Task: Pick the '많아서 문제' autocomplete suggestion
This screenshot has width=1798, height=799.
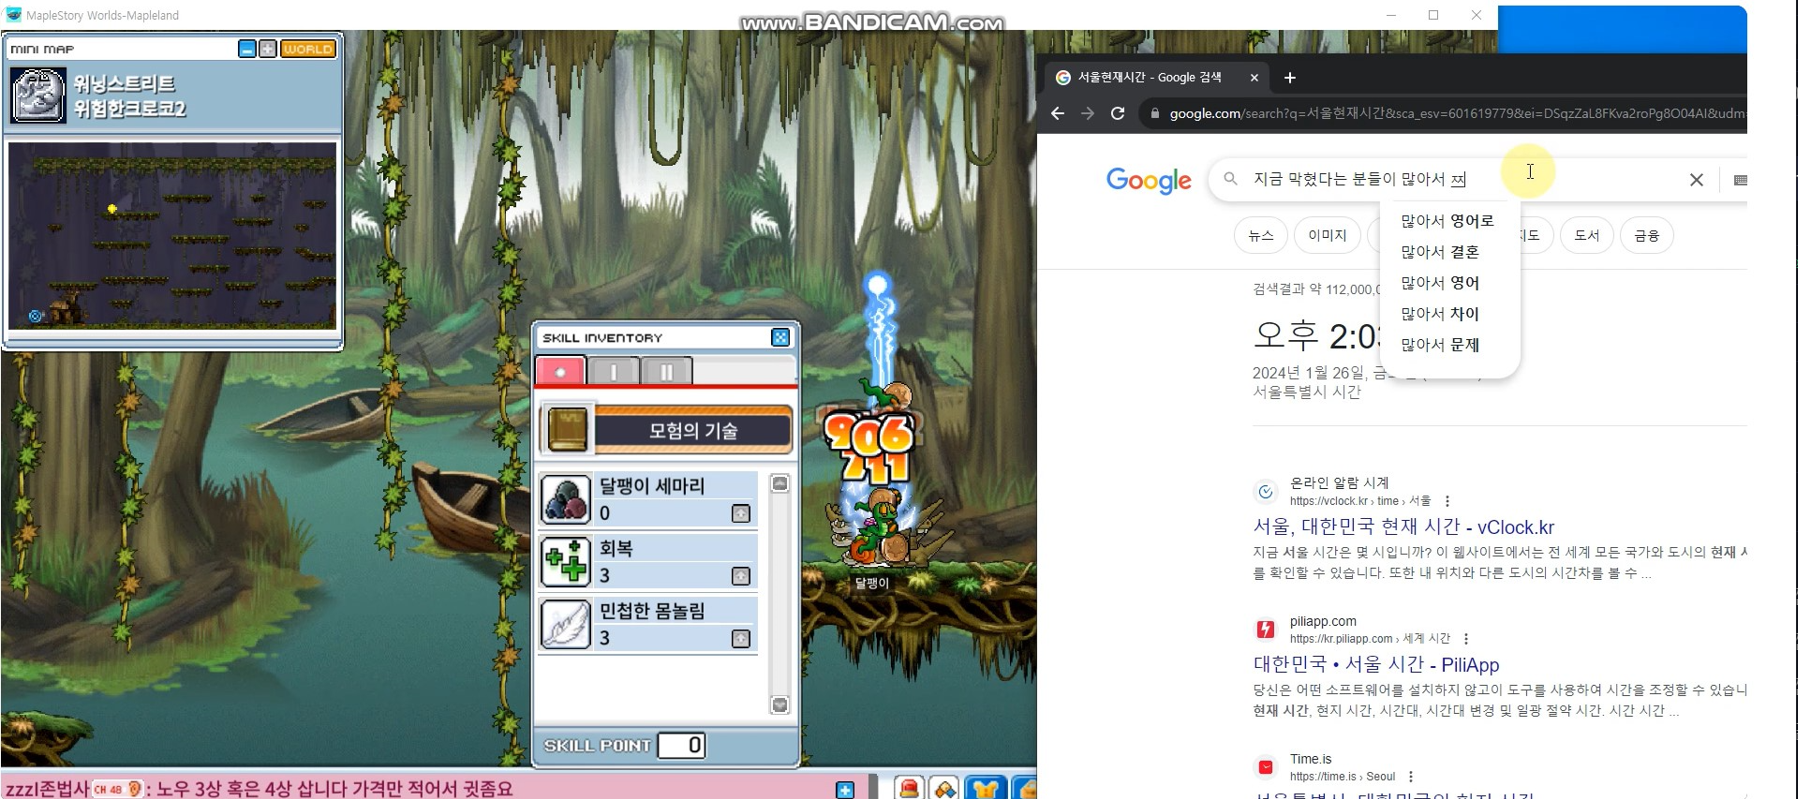Action: coord(1439,345)
